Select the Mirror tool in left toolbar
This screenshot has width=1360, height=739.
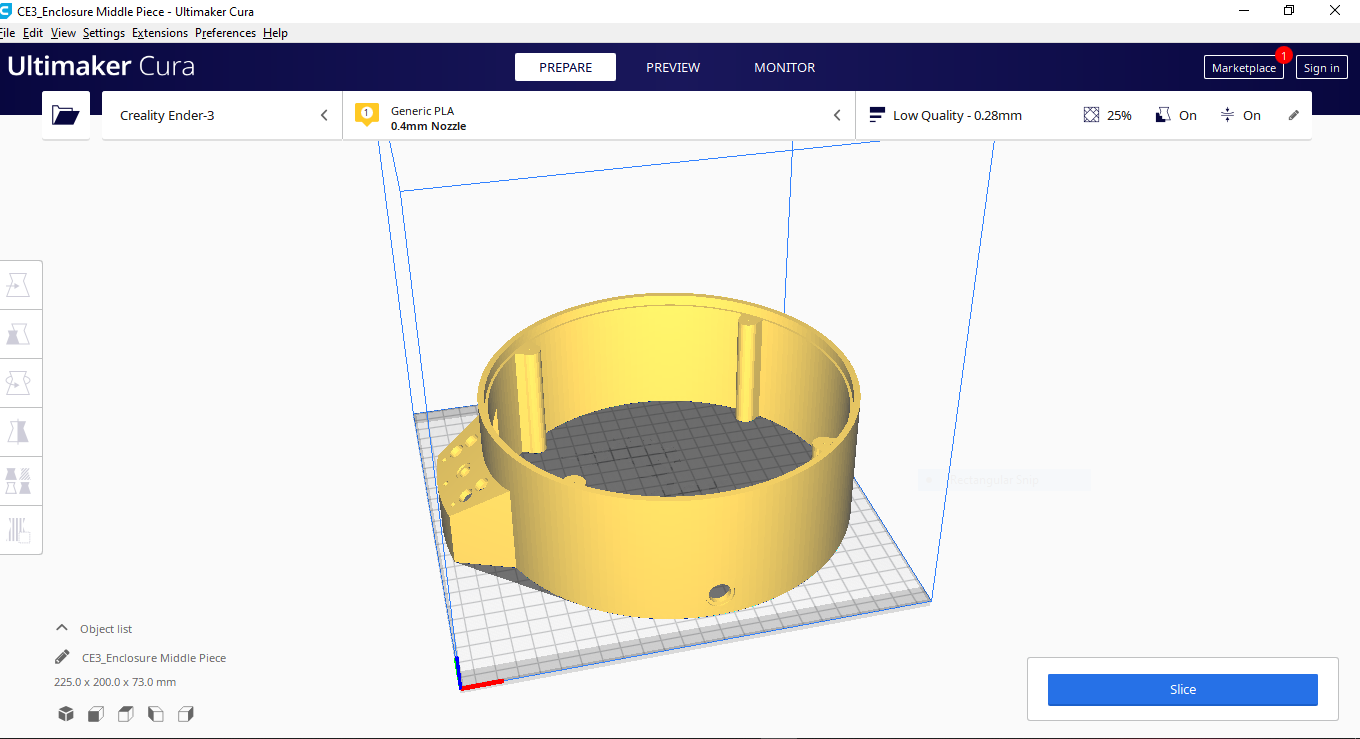19,432
